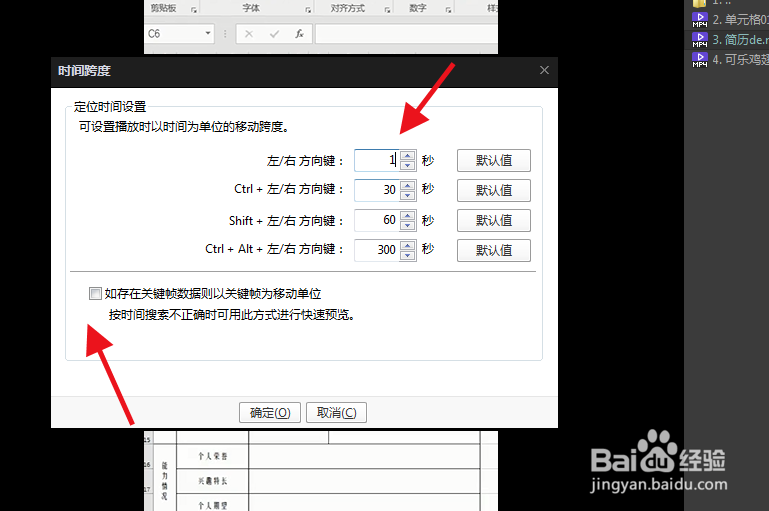Close the 时间跨度 dialog

point(544,70)
